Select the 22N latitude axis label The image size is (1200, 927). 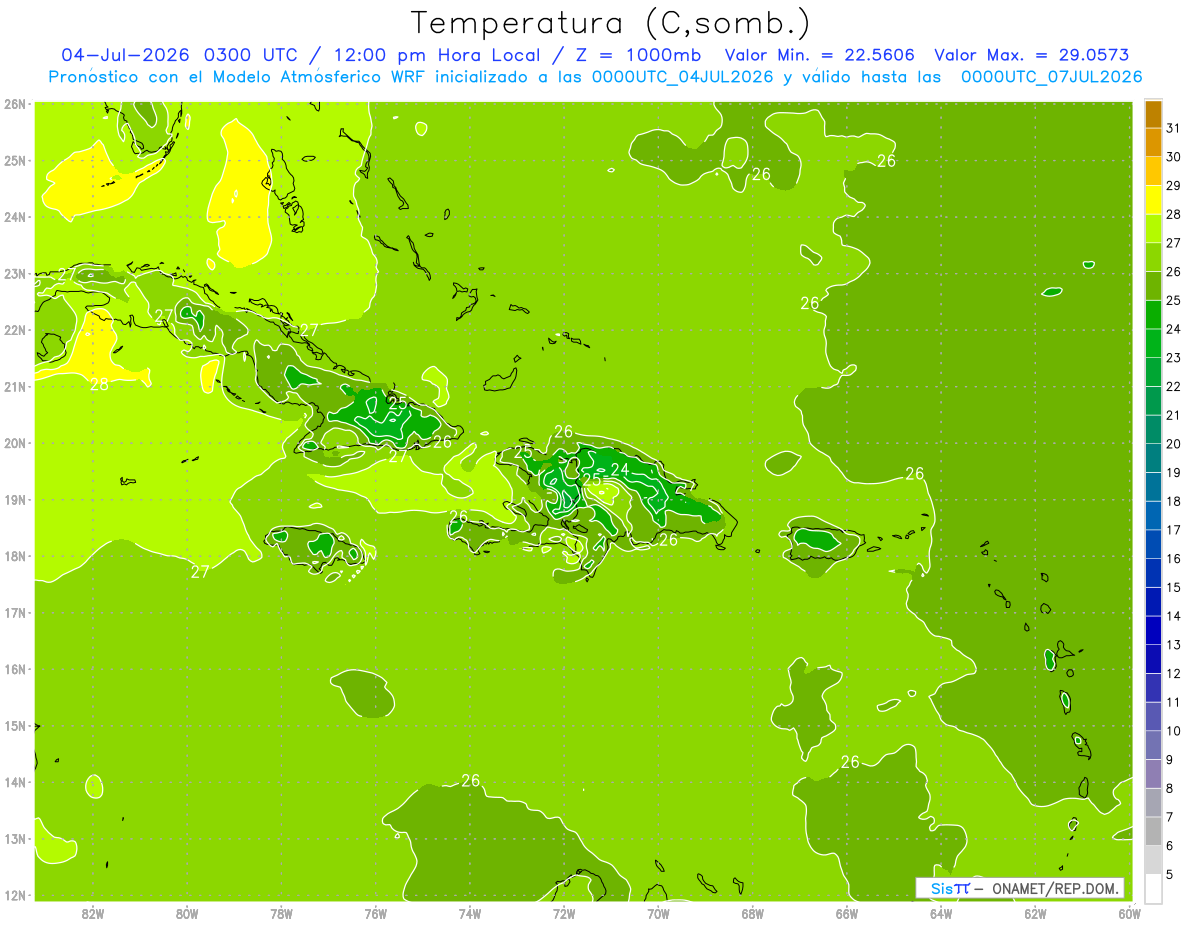click(x=14, y=330)
